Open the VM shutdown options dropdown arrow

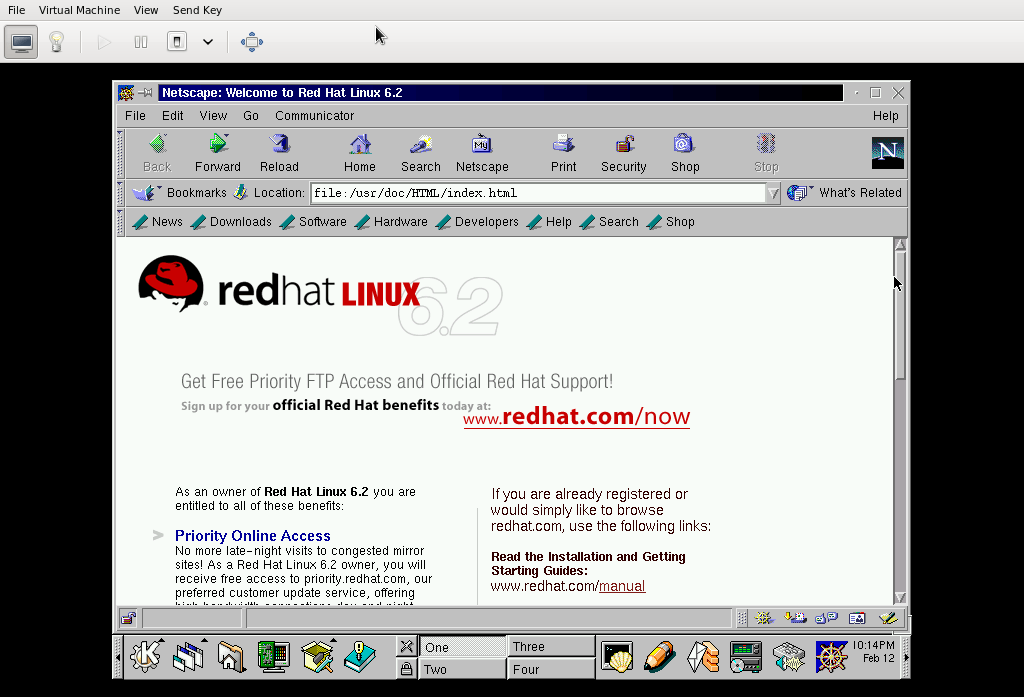click(208, 42)
